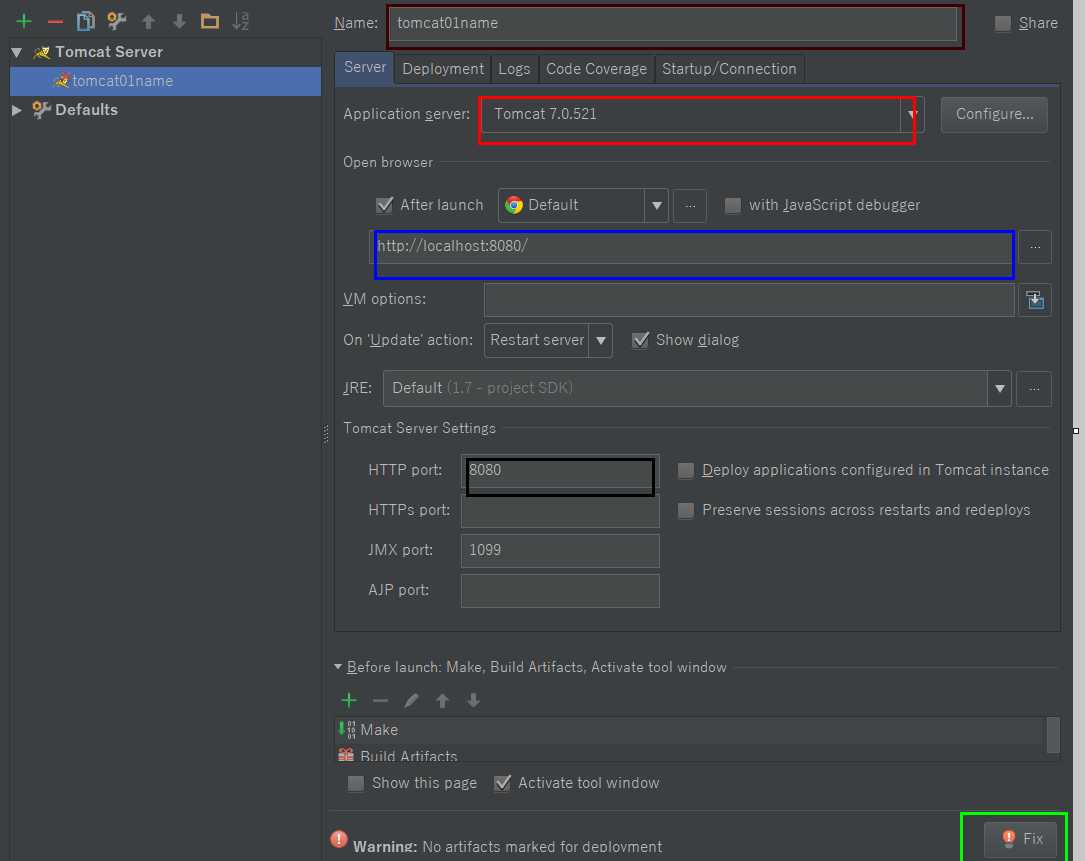The image size is (1085, 861).
Task: Add new run configuration with plus icon
Action: pyautogui.click(x=24, y=21)
